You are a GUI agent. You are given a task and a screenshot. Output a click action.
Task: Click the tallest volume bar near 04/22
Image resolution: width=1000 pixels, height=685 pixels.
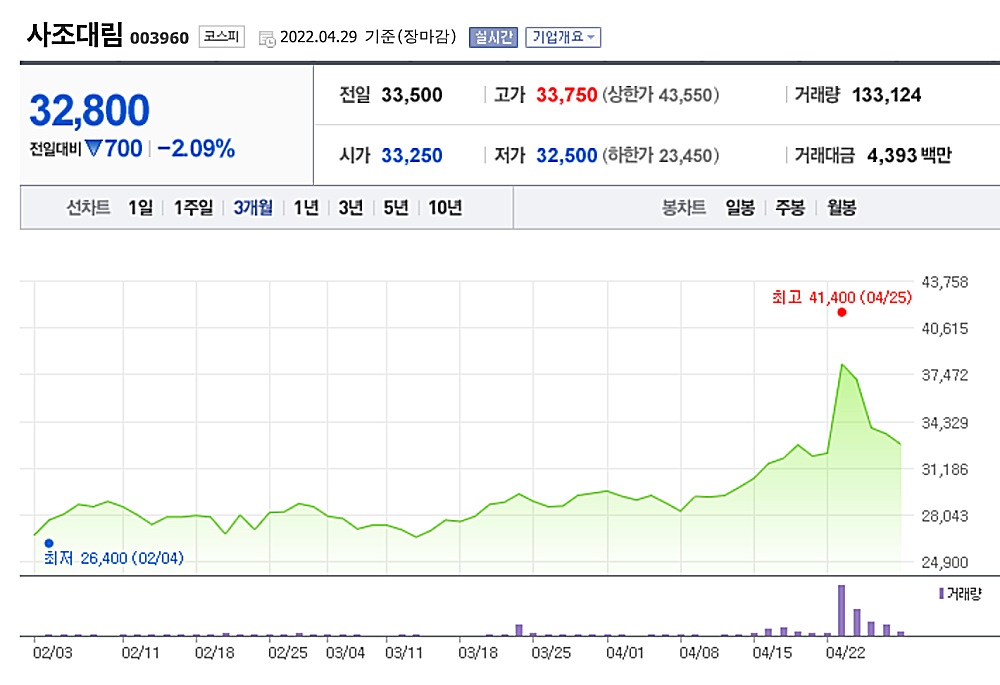(841, 610)
